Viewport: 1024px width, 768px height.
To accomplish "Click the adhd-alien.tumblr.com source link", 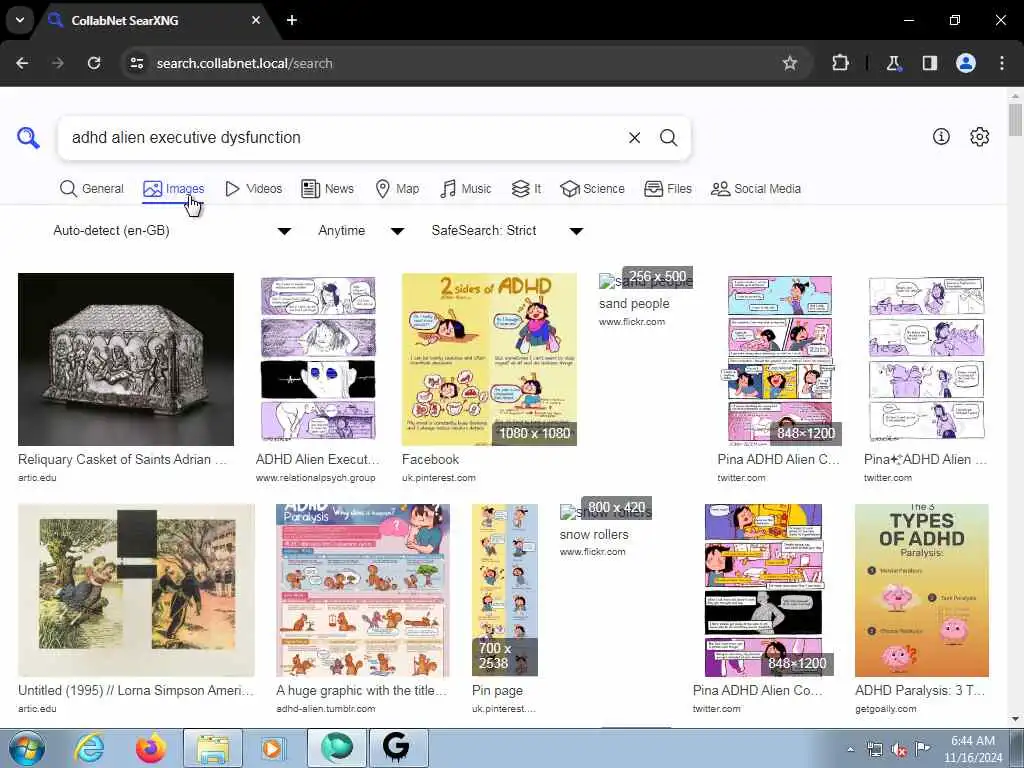I will pyautogui.click(x=325, y=709).
